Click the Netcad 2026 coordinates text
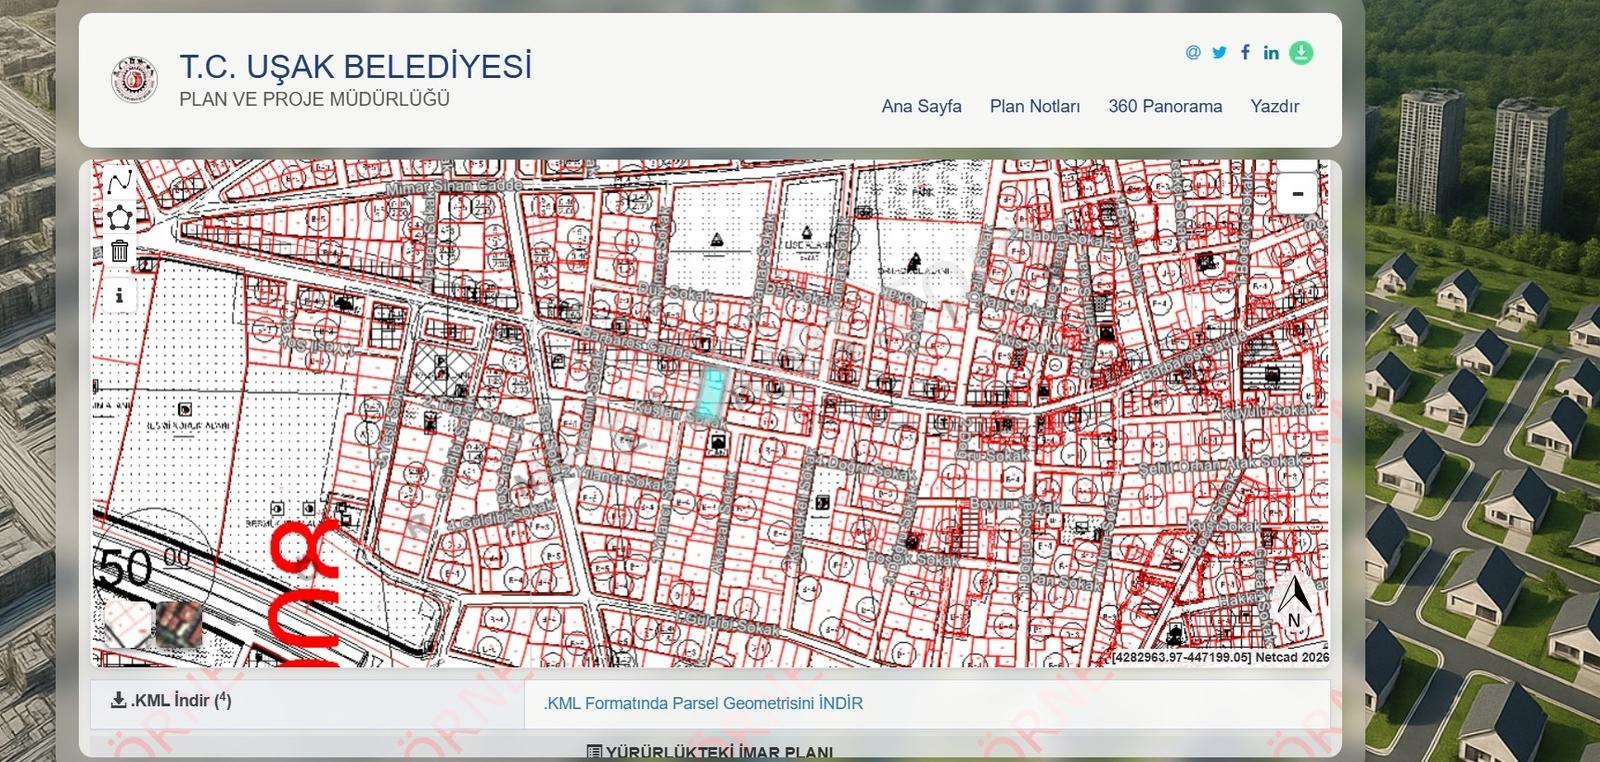The height and width of the screenshot is (762, 1600). click(x=1220, y=657)
